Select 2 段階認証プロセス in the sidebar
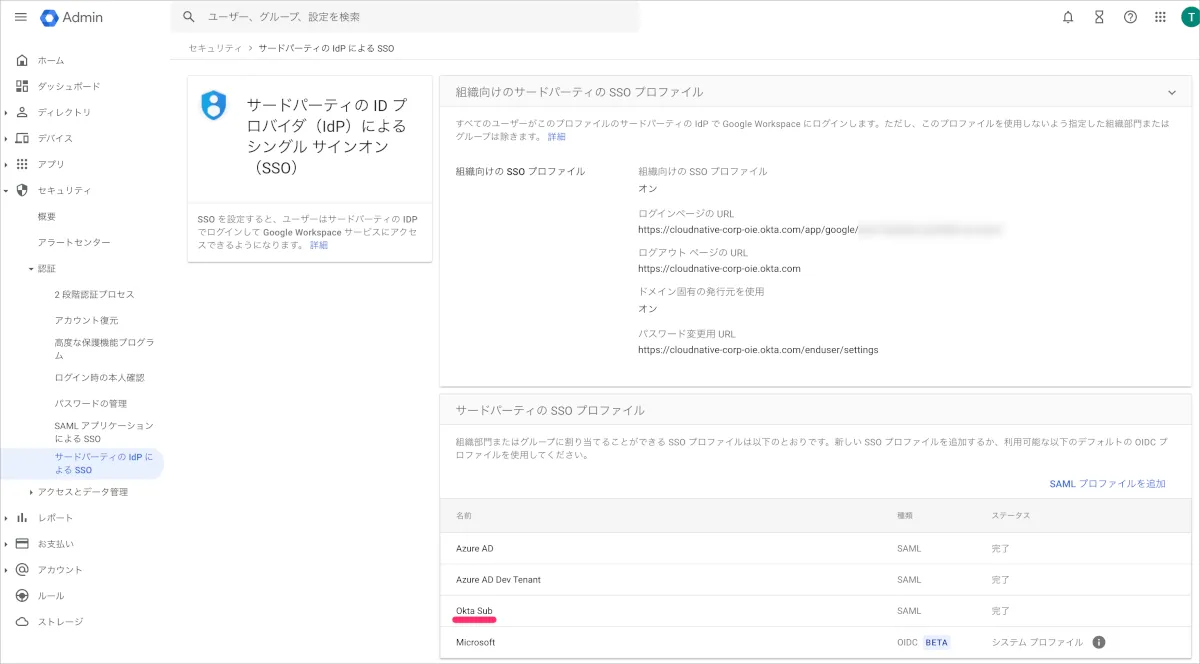The image size is (1200, 664). point(94,294)
